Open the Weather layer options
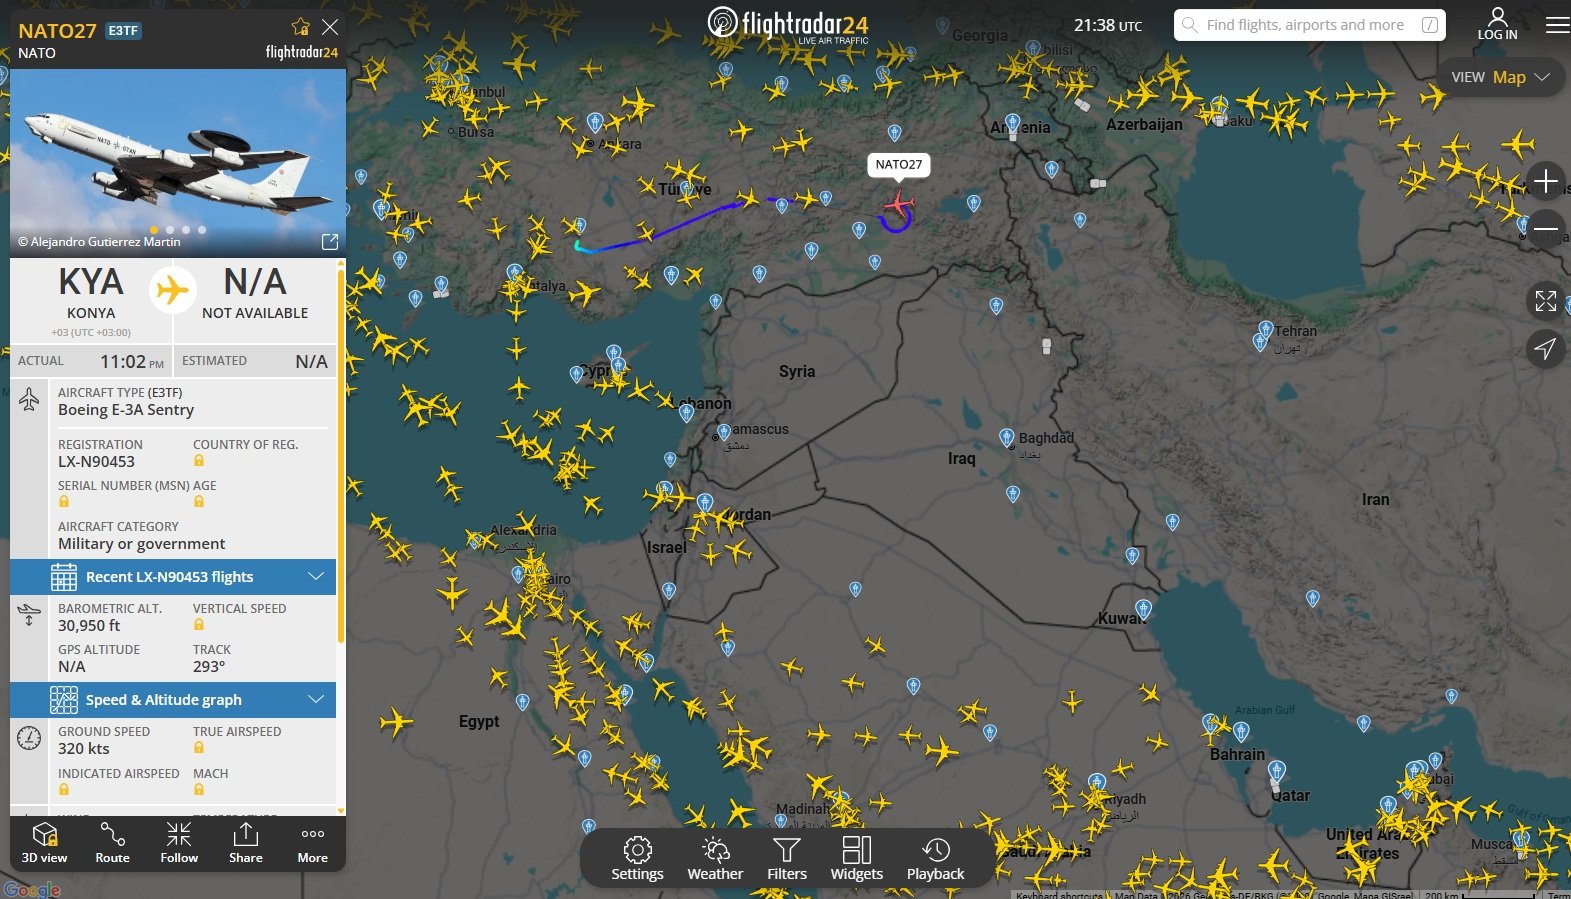The height and width of the screenshot is (899, 1571). pyautogui.click(x=715, y=859)
